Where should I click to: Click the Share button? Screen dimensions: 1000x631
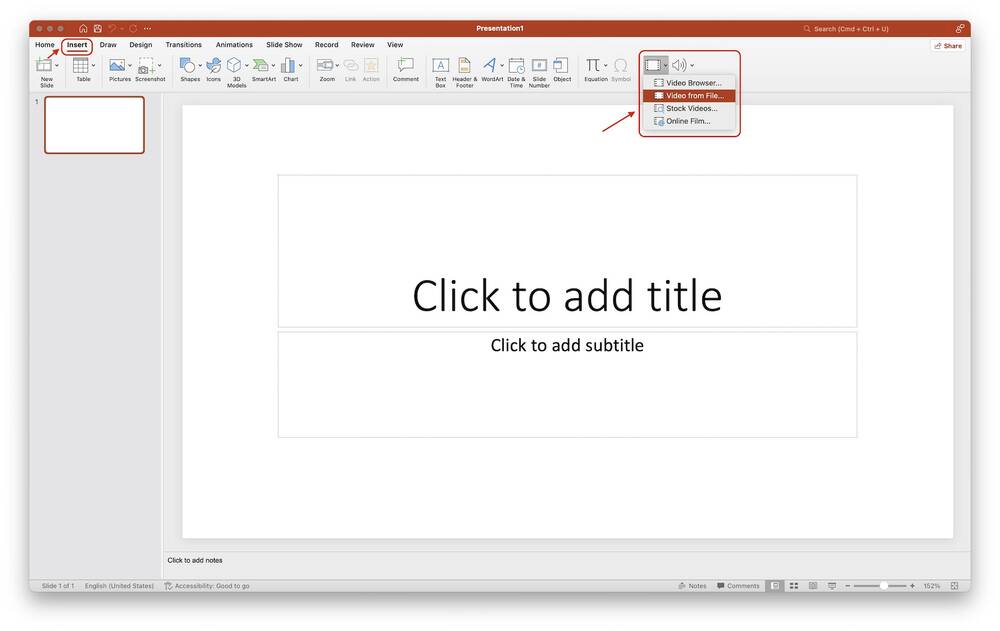948,46
